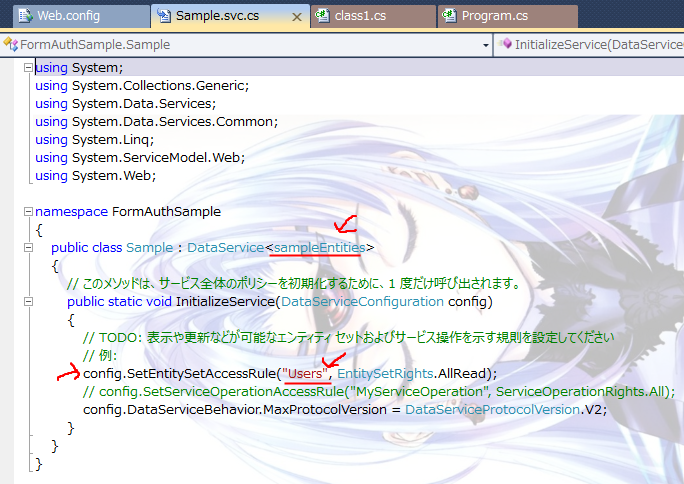
Task: Click the 'sampleEntities' type name
Action: click(x=320, y=247)
